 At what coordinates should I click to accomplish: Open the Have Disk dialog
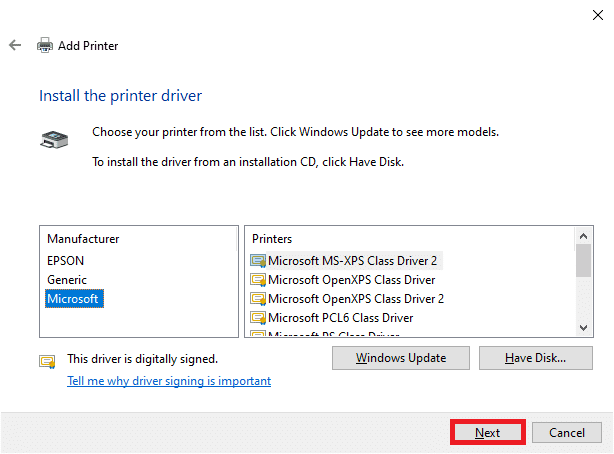click(535, 358)
